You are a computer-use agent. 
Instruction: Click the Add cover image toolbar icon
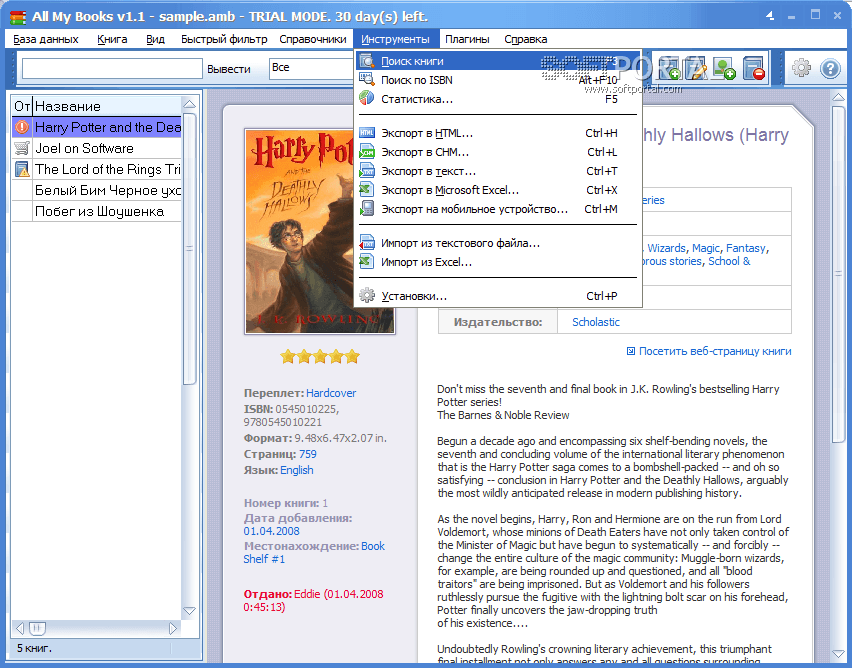tap(724, 68)
